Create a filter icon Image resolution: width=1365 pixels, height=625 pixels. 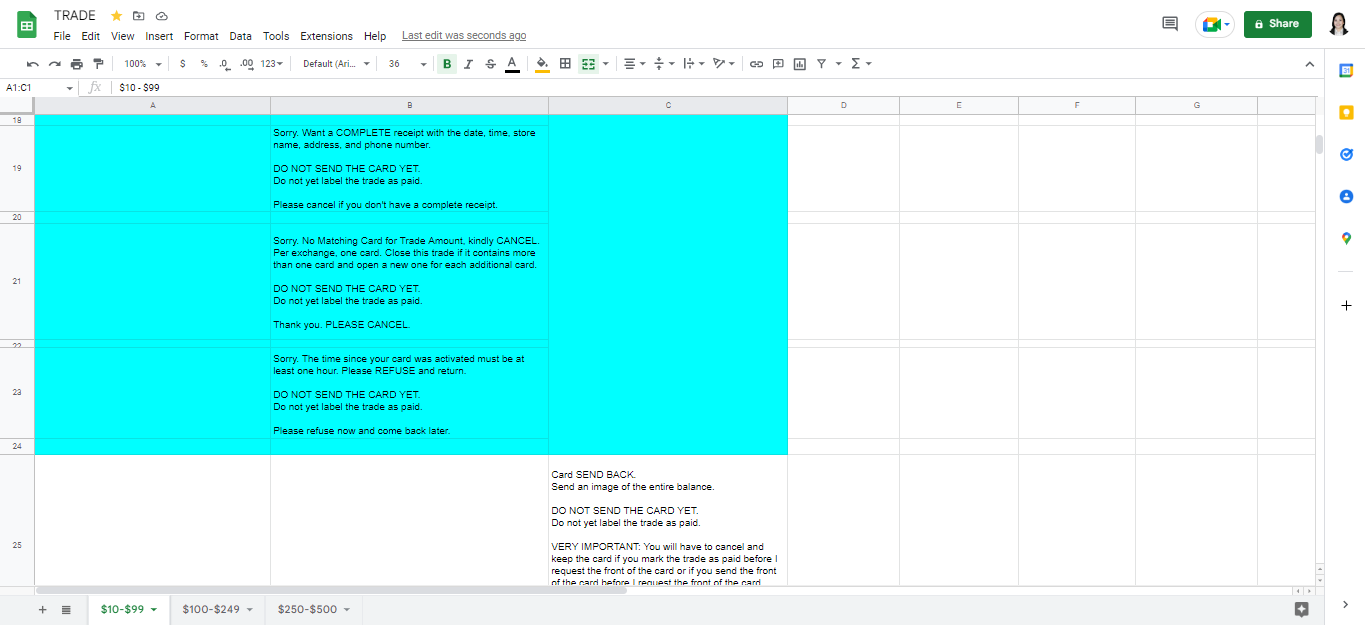(822, 64)
